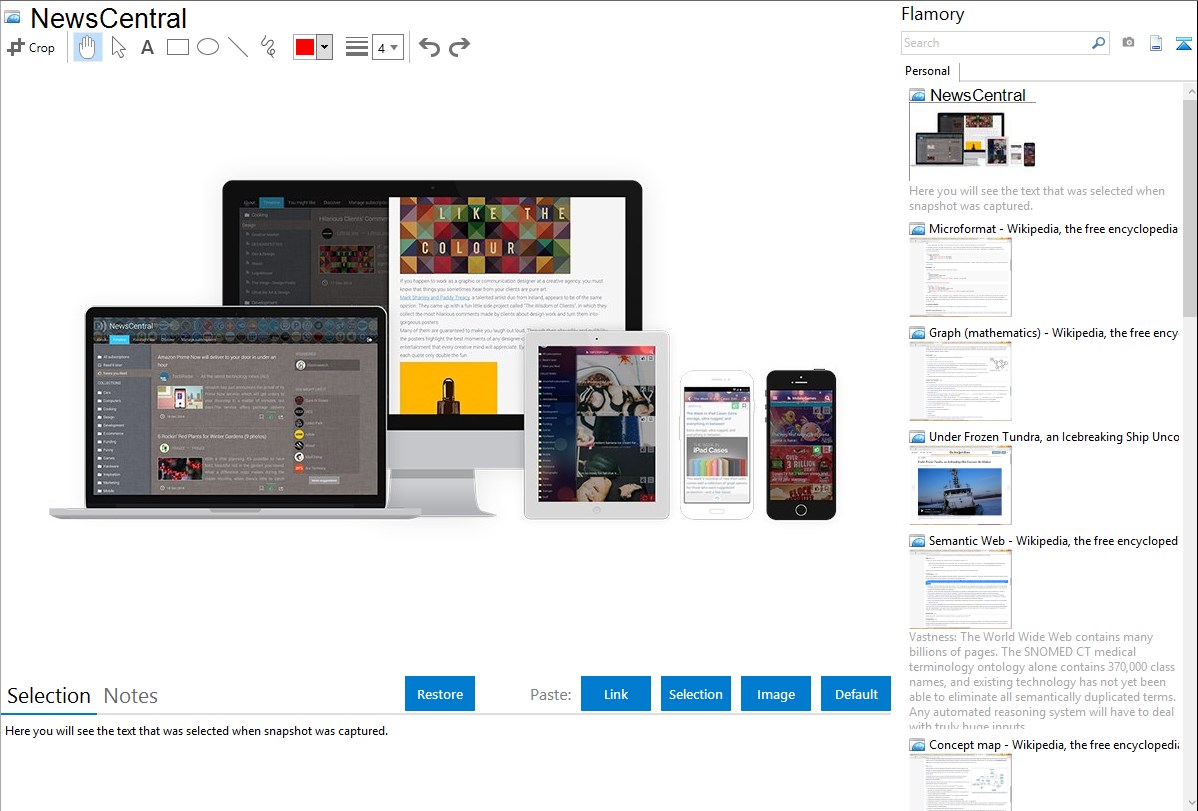Select the Graph (mathematics) thumbnail
Image resolution: width=1198 pixels, height=811 pixels.
[960, 381]
